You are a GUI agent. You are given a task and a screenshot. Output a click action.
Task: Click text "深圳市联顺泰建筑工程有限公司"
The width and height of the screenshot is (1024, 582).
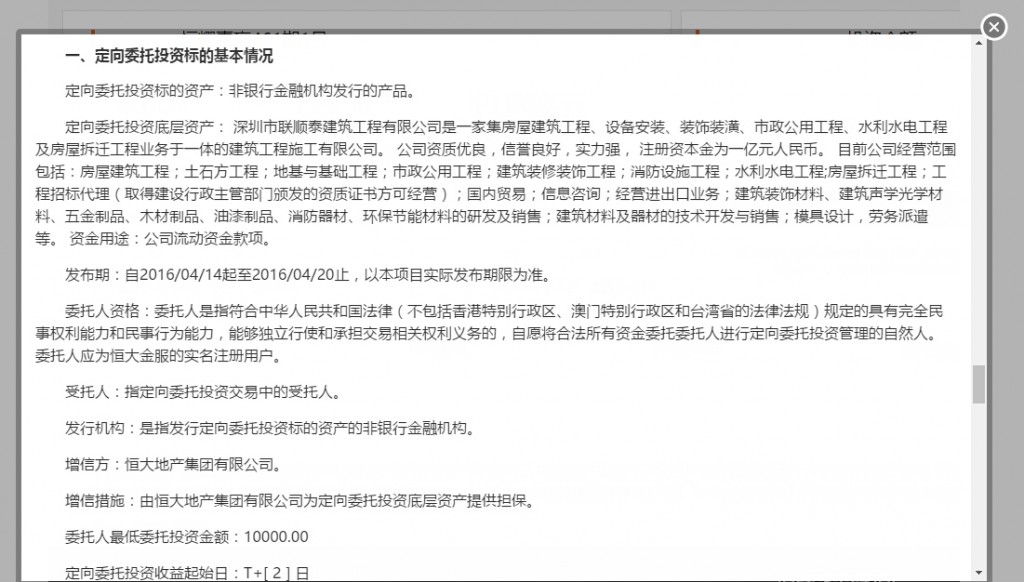coord(337,127)
